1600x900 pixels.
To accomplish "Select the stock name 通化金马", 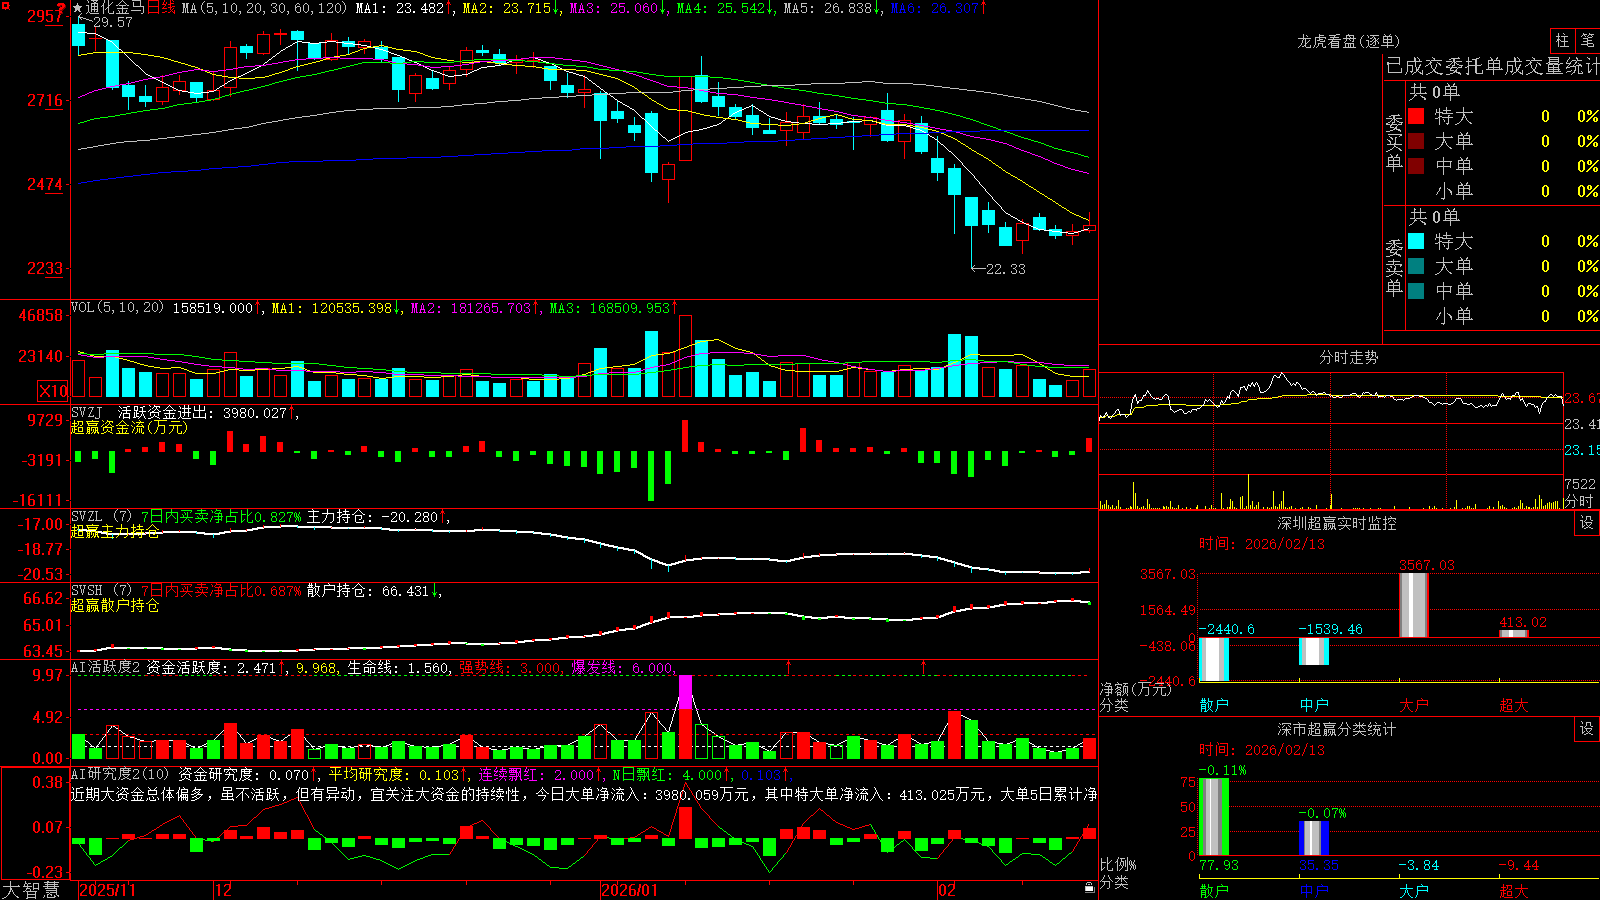I will 115,8.
